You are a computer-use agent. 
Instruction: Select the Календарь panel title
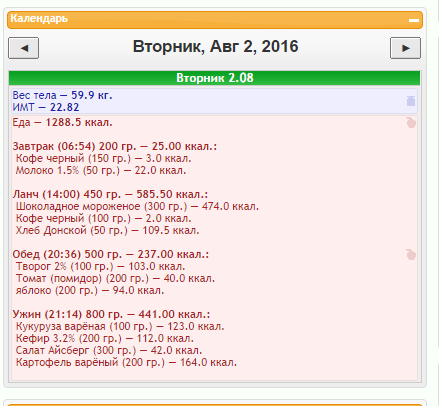39,18
